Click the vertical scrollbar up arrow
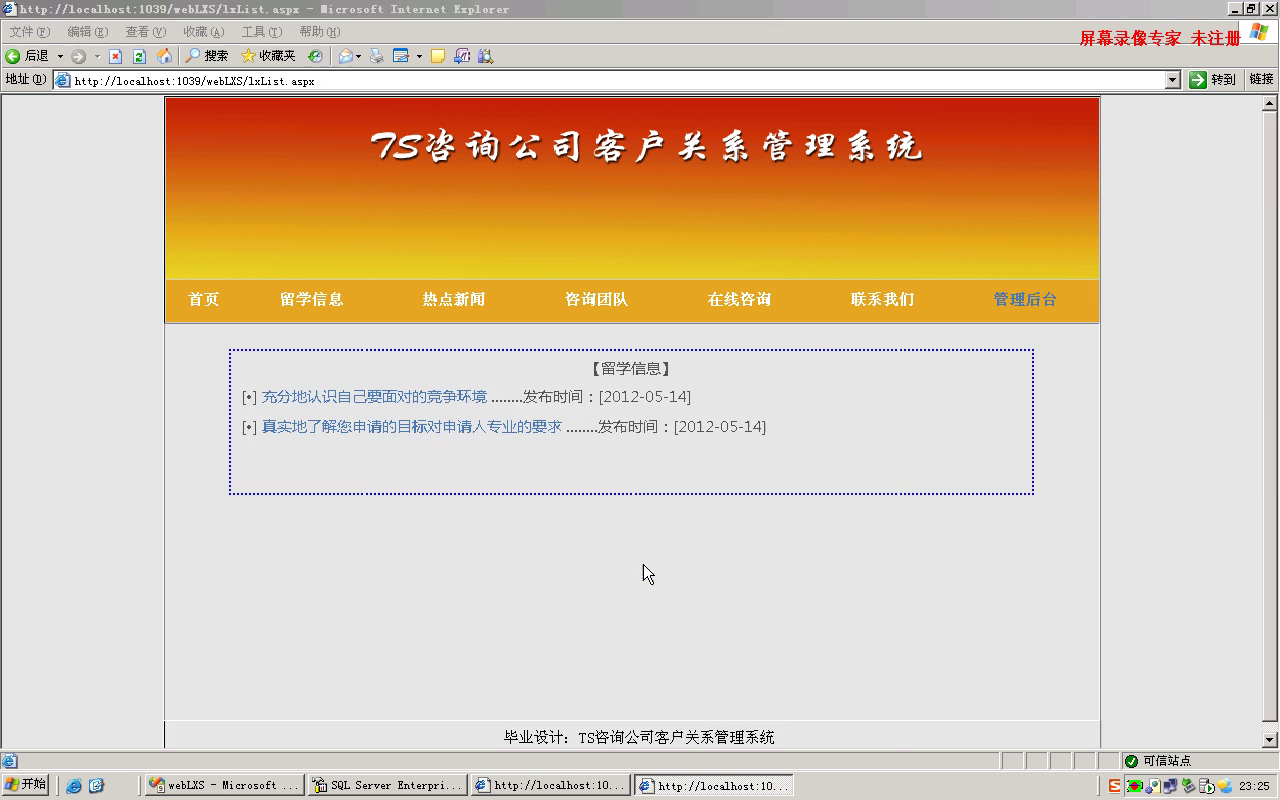 [x=1270, y=104]
